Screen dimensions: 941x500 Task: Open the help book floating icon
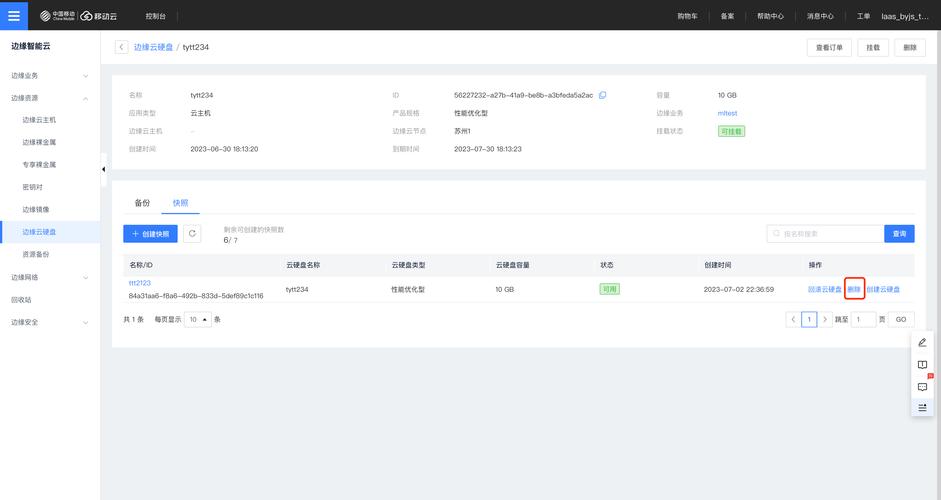point(922,365)
